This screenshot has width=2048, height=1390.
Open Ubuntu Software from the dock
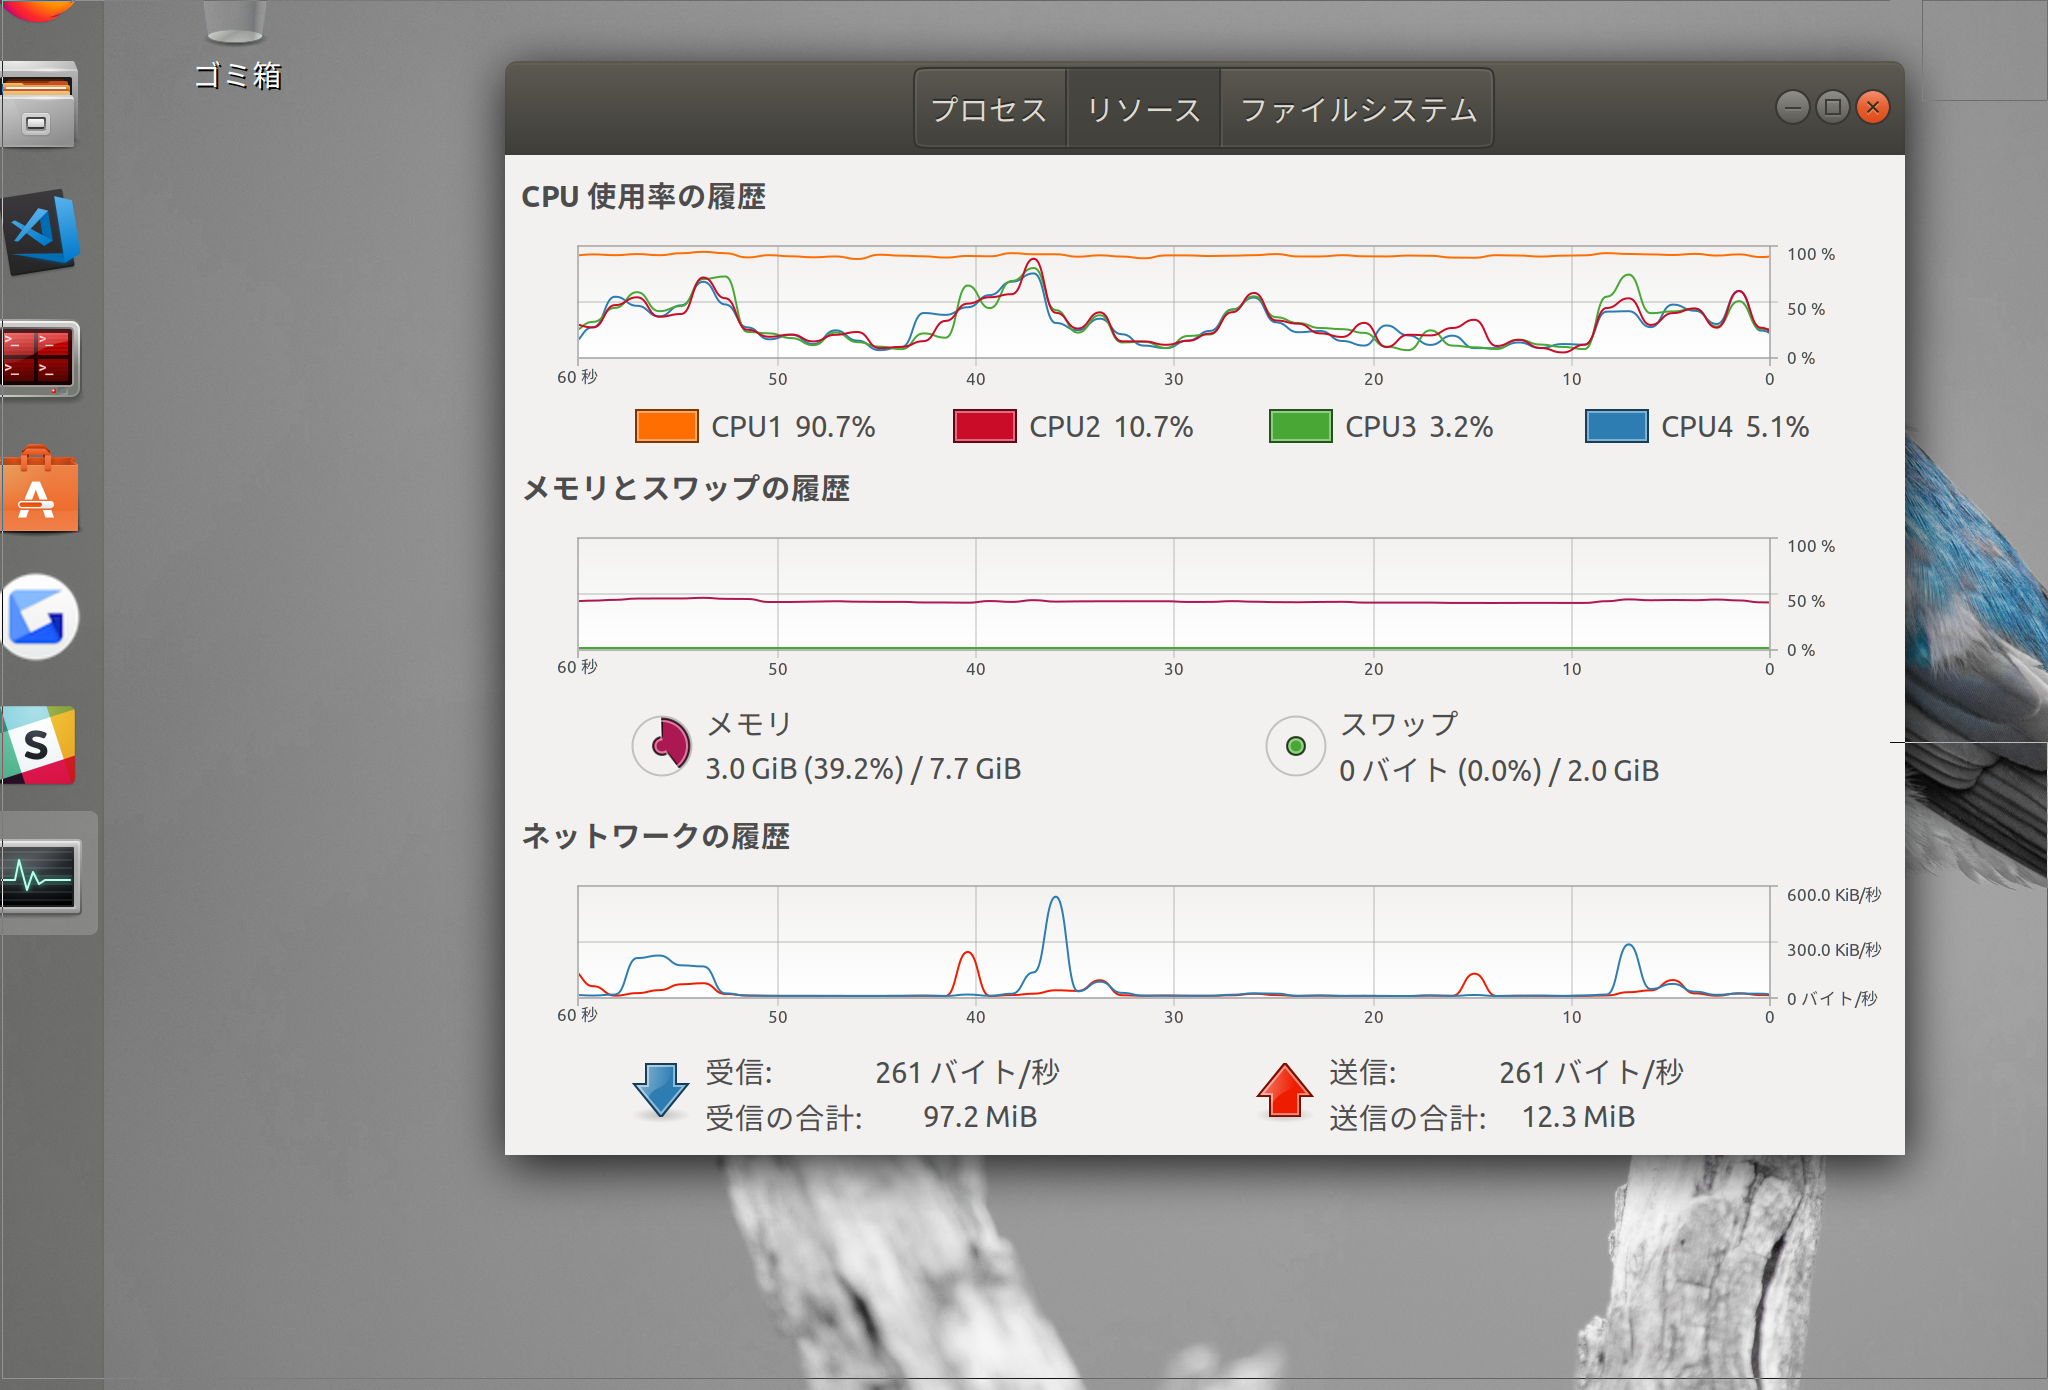40,492
